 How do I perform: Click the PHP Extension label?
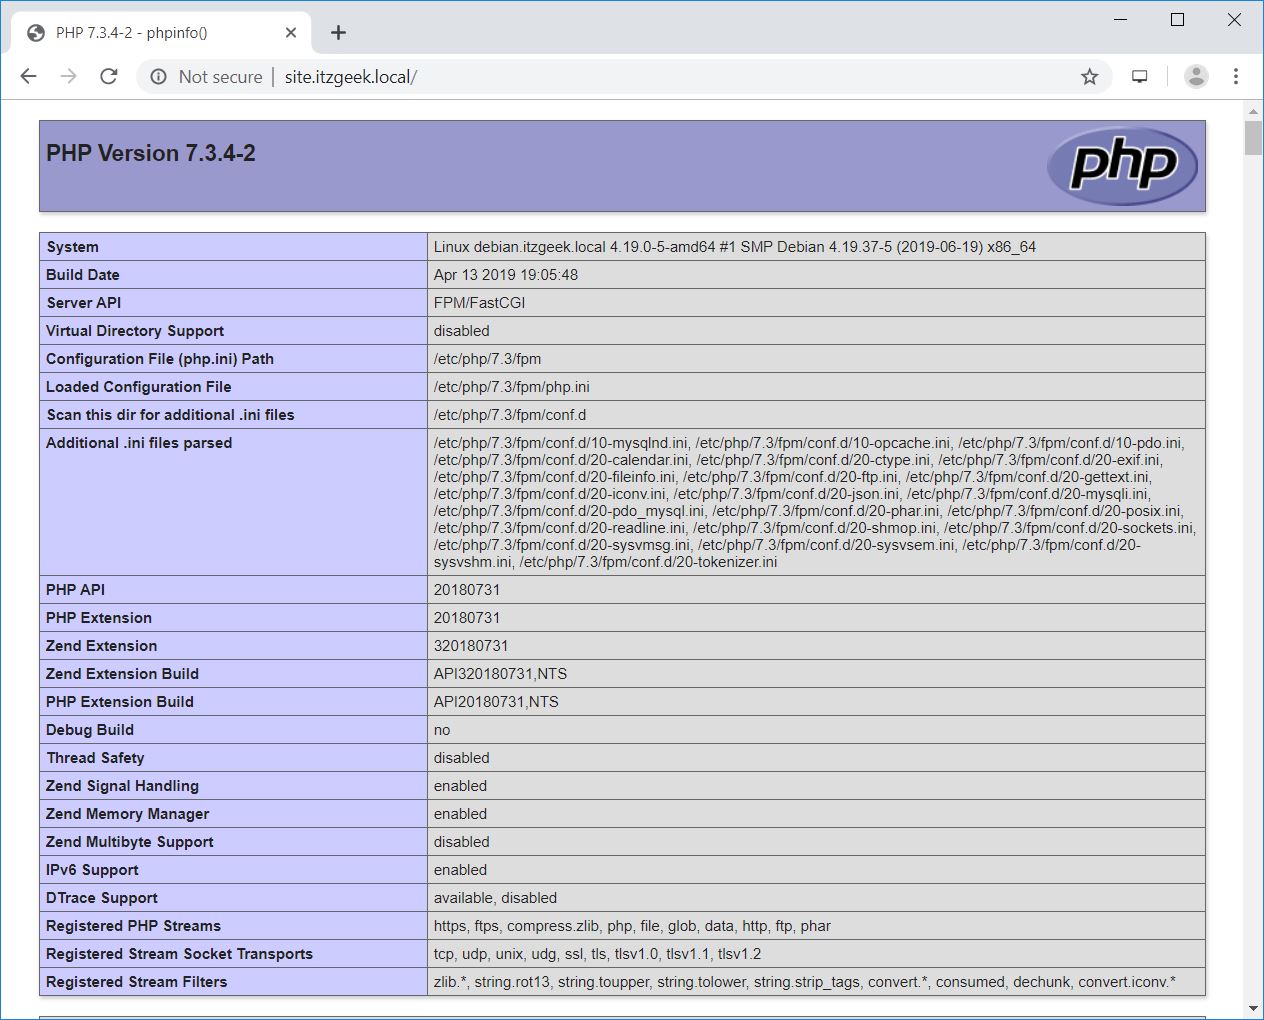[99, 618]
